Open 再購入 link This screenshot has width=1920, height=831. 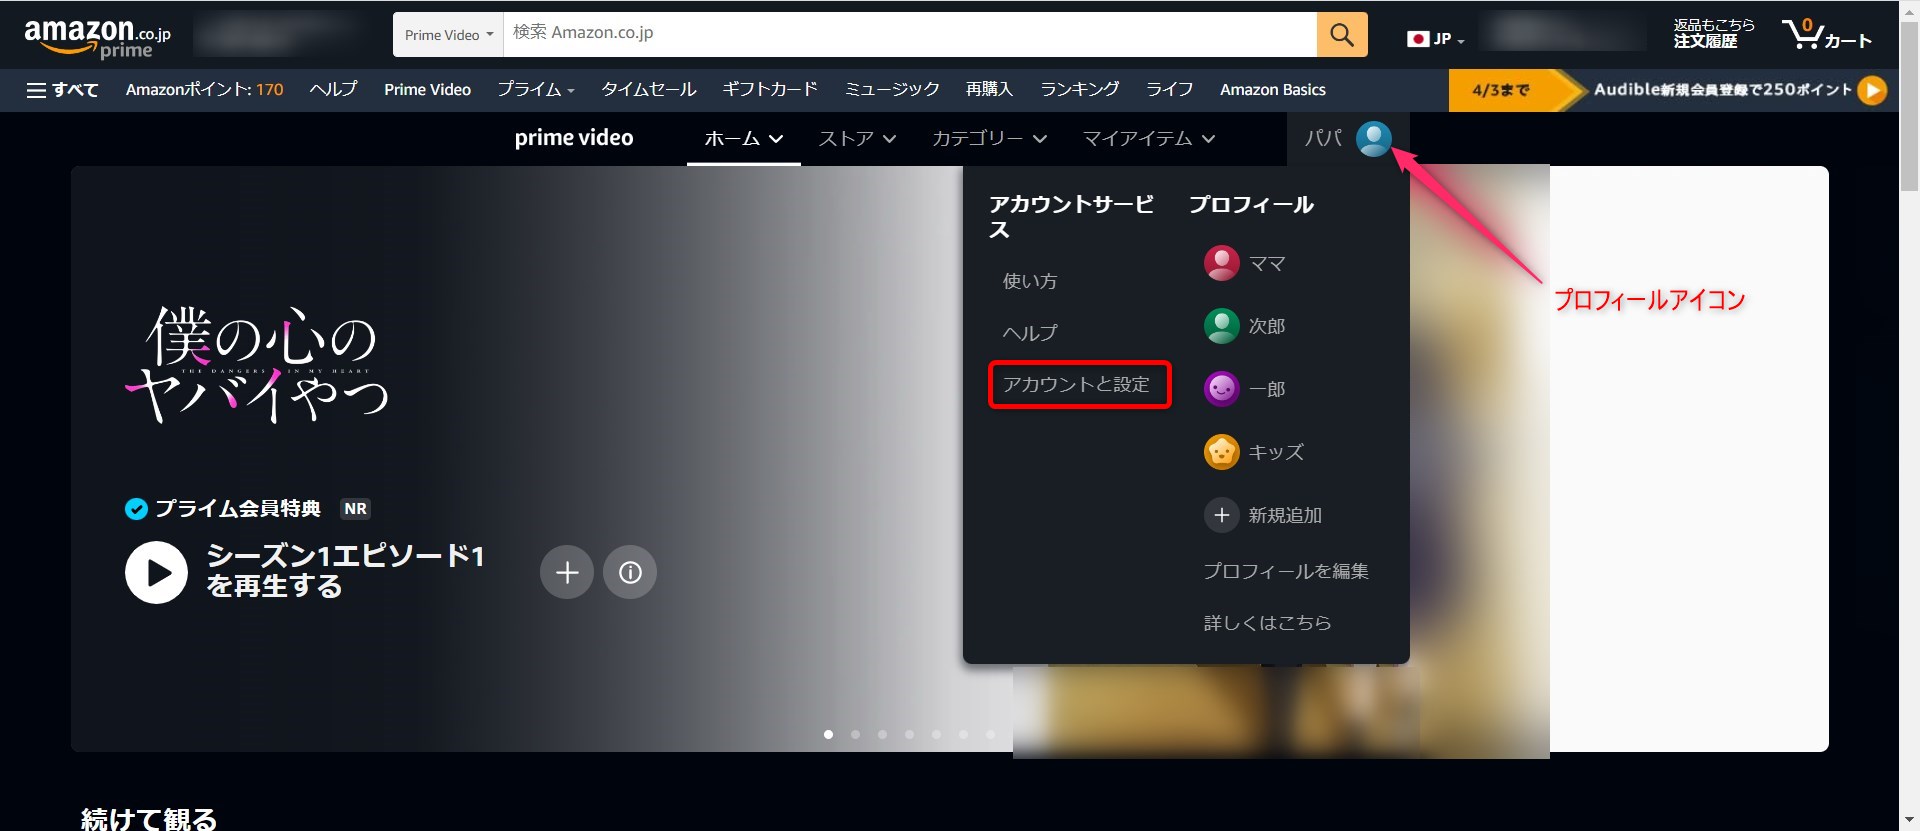[990, 90]
